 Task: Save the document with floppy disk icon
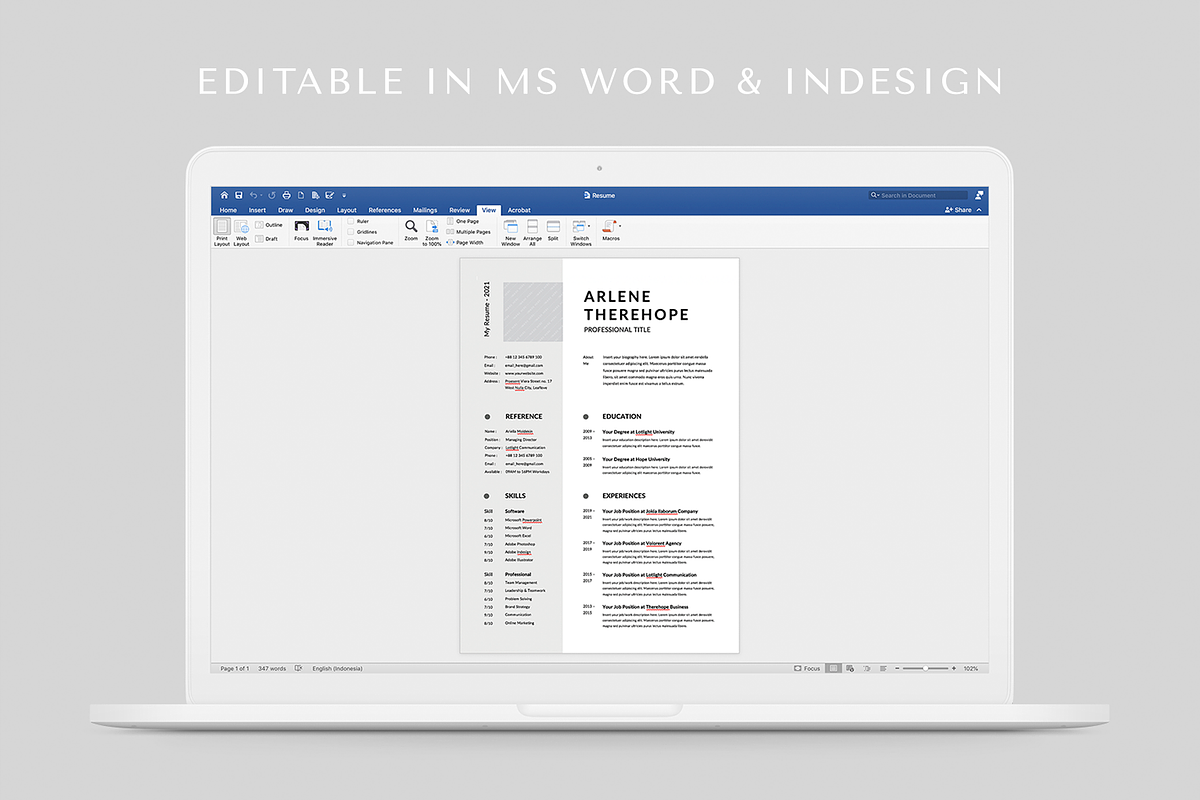238,195
